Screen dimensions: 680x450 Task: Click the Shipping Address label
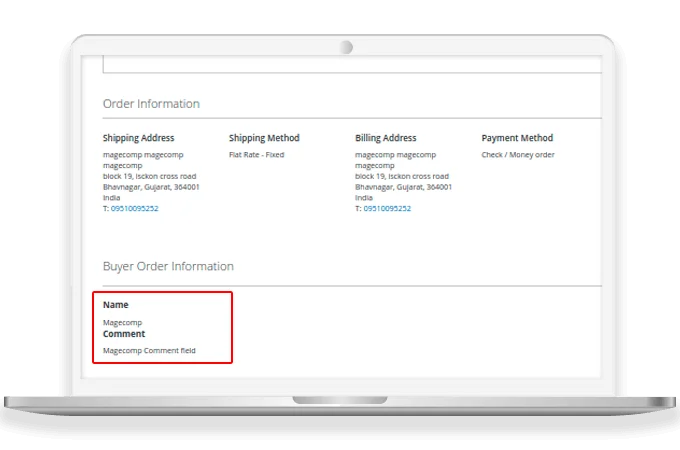138,138
